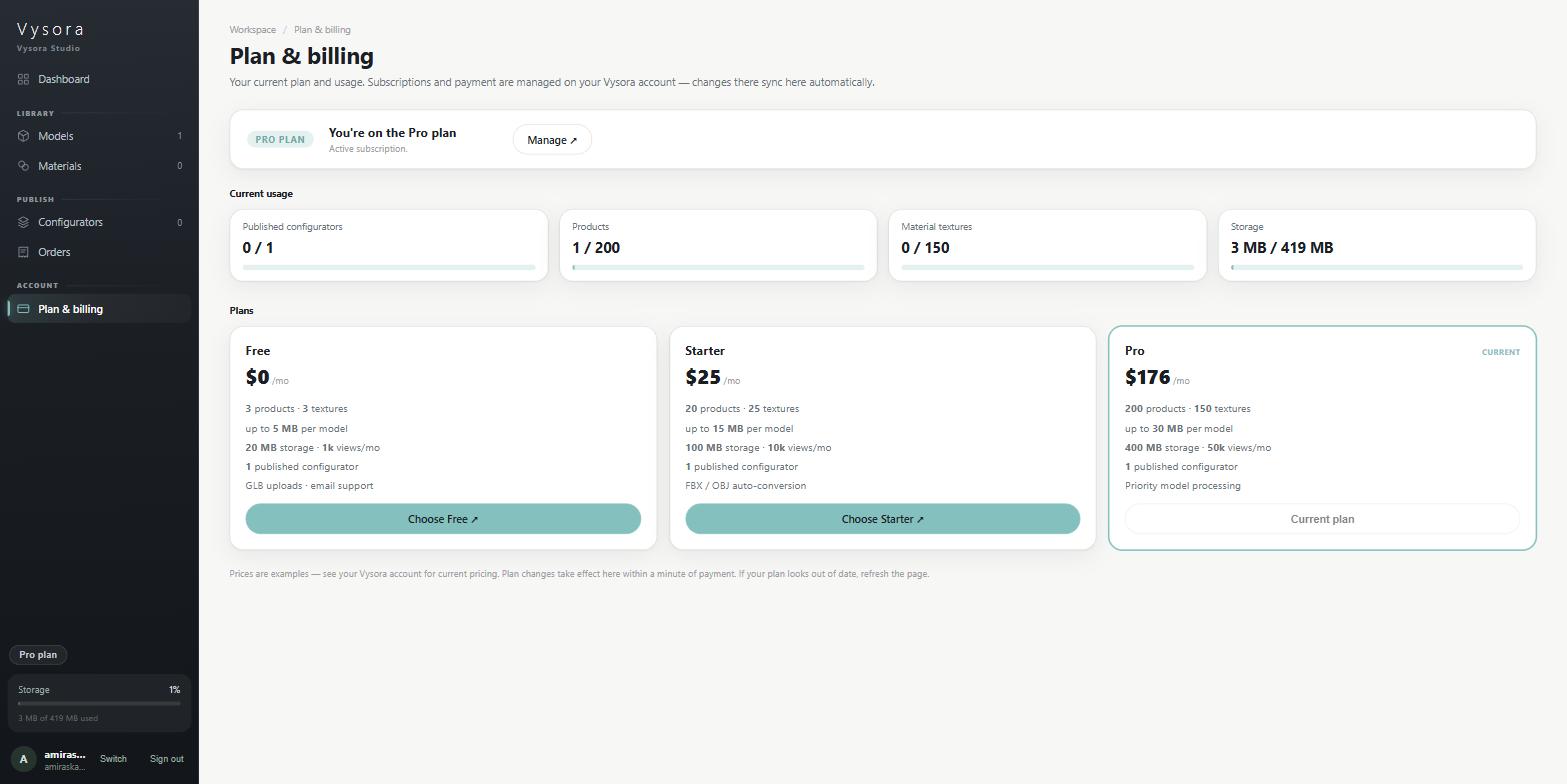
Task: Click the '1 / 200' products value
Action: point(596,248)
